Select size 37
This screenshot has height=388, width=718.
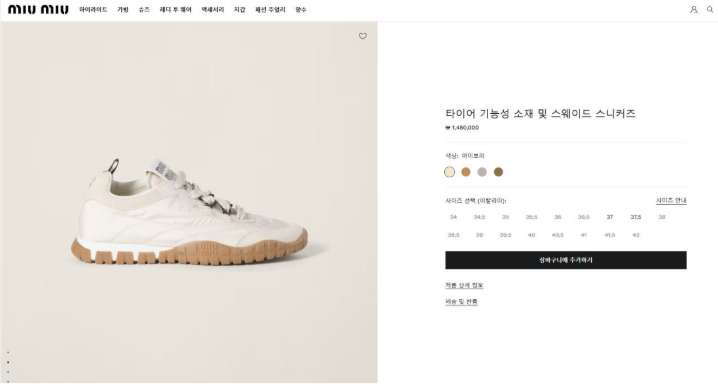pos(610,217)
